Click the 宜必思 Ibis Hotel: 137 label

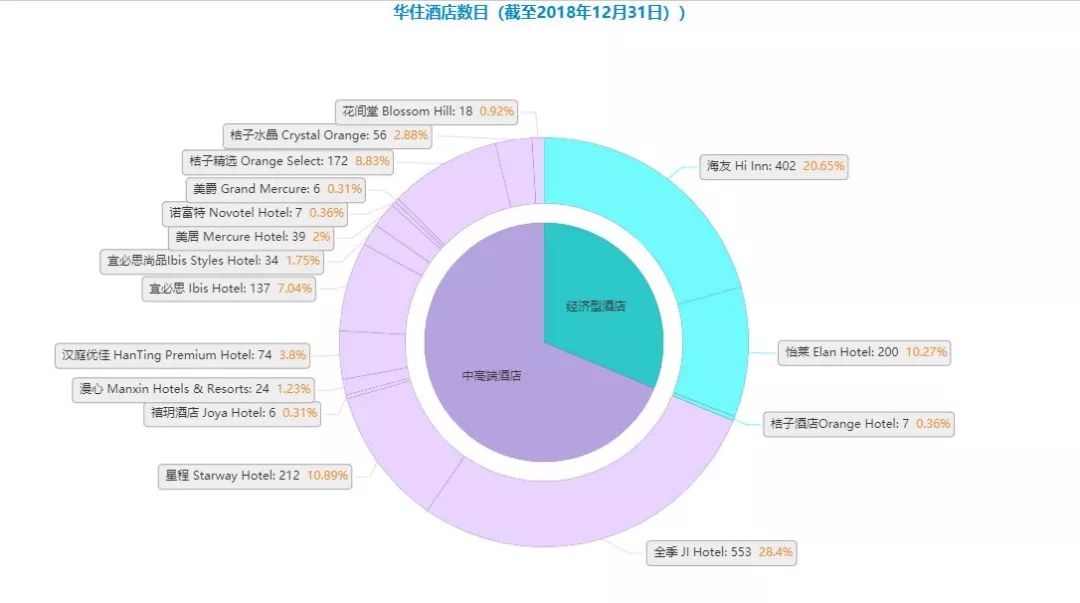click(x=229, y=288)
